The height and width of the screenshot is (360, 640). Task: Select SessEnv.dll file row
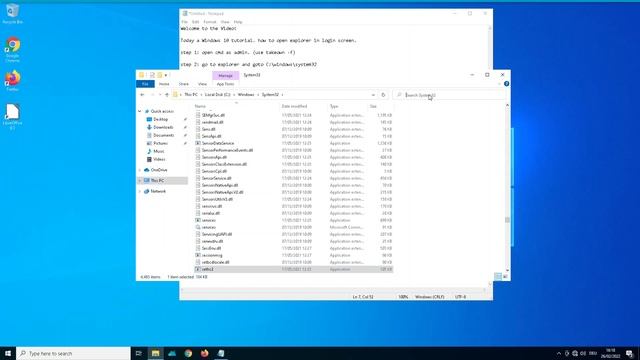click(293, 248)
